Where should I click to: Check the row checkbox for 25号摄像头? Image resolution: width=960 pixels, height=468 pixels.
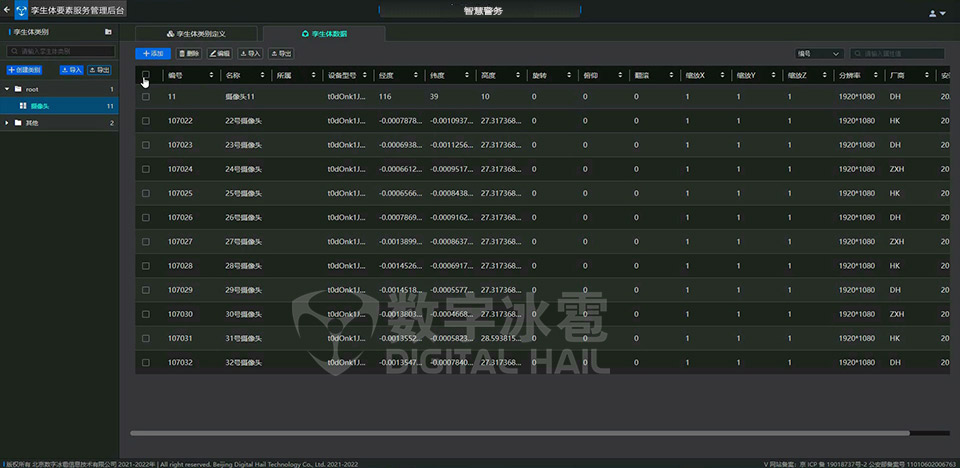(146, 193)
